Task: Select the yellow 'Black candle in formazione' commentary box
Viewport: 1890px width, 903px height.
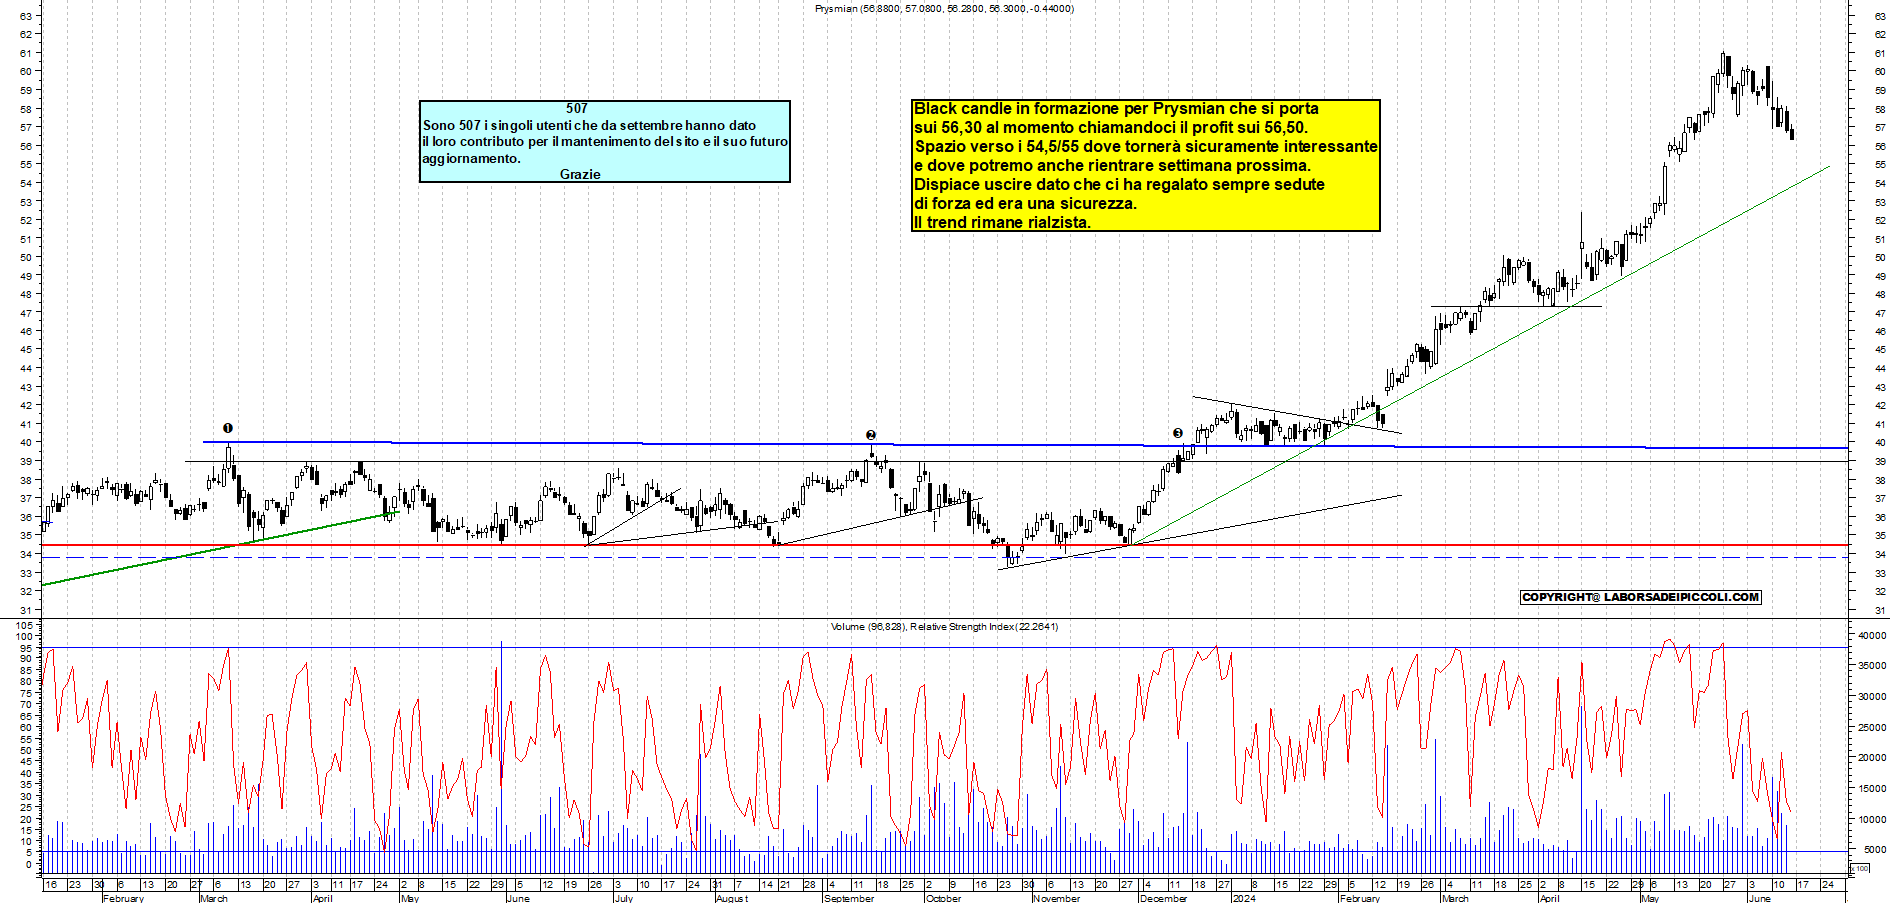Action: point(1146,165)
